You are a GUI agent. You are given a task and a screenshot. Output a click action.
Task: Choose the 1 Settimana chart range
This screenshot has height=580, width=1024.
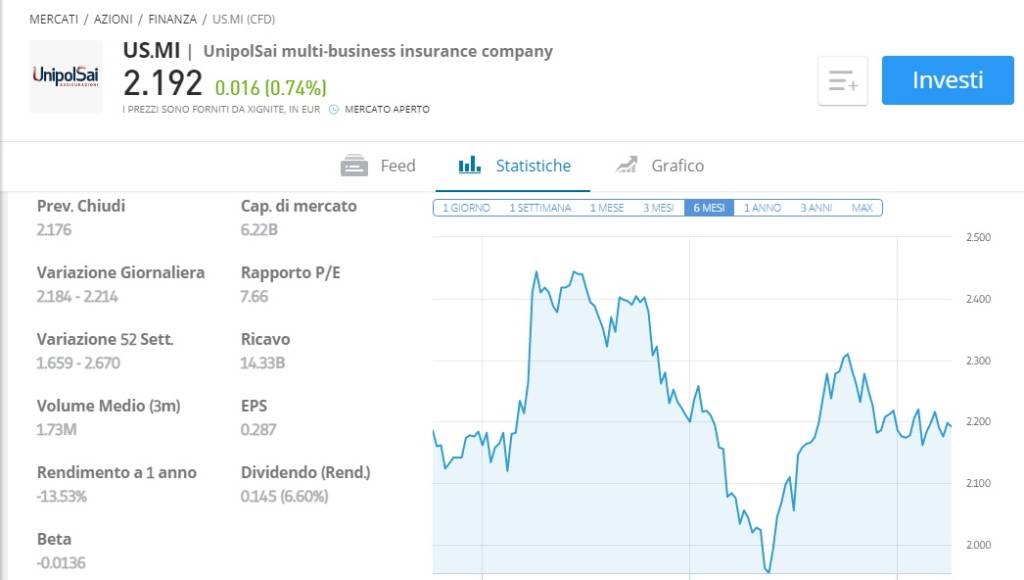click(x=540, y=208)
